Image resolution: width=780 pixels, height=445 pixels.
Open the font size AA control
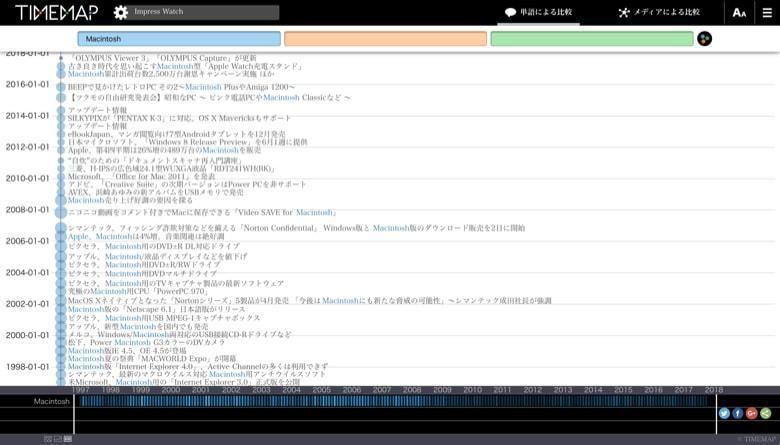[x=739, y=13]
